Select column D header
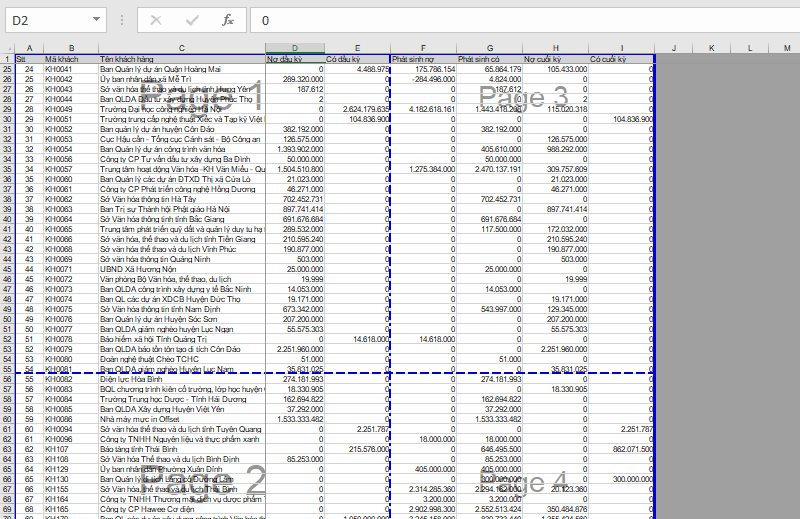This screenshot has width=800, height=519. click(x=295, y=48)
